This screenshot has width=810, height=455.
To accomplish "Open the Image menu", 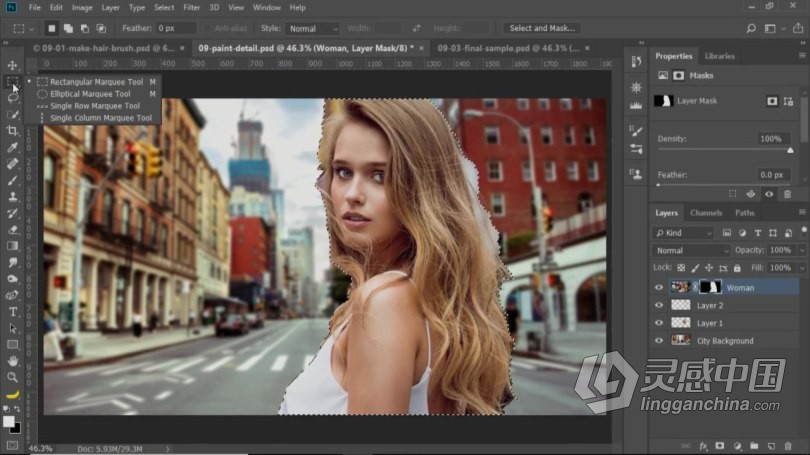I will (82, 8).
